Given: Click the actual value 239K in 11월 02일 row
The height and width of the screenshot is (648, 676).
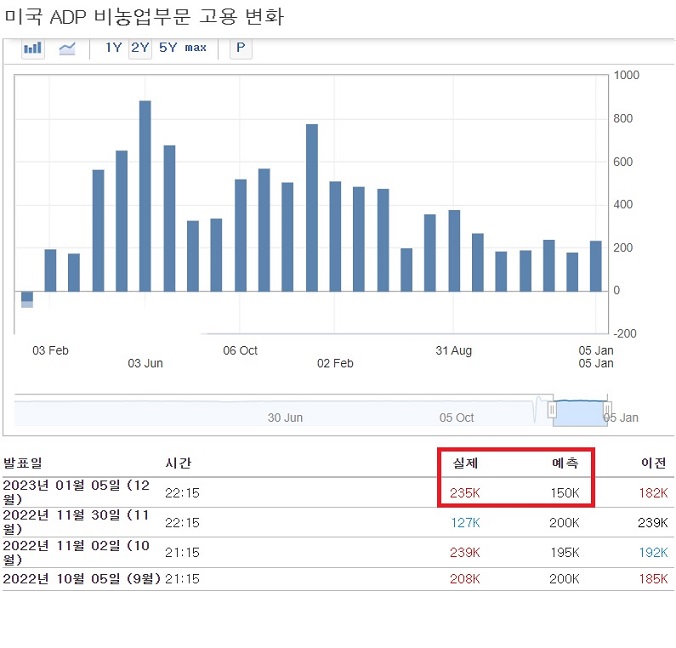Looking at the screenshot, I should point(465,553).
